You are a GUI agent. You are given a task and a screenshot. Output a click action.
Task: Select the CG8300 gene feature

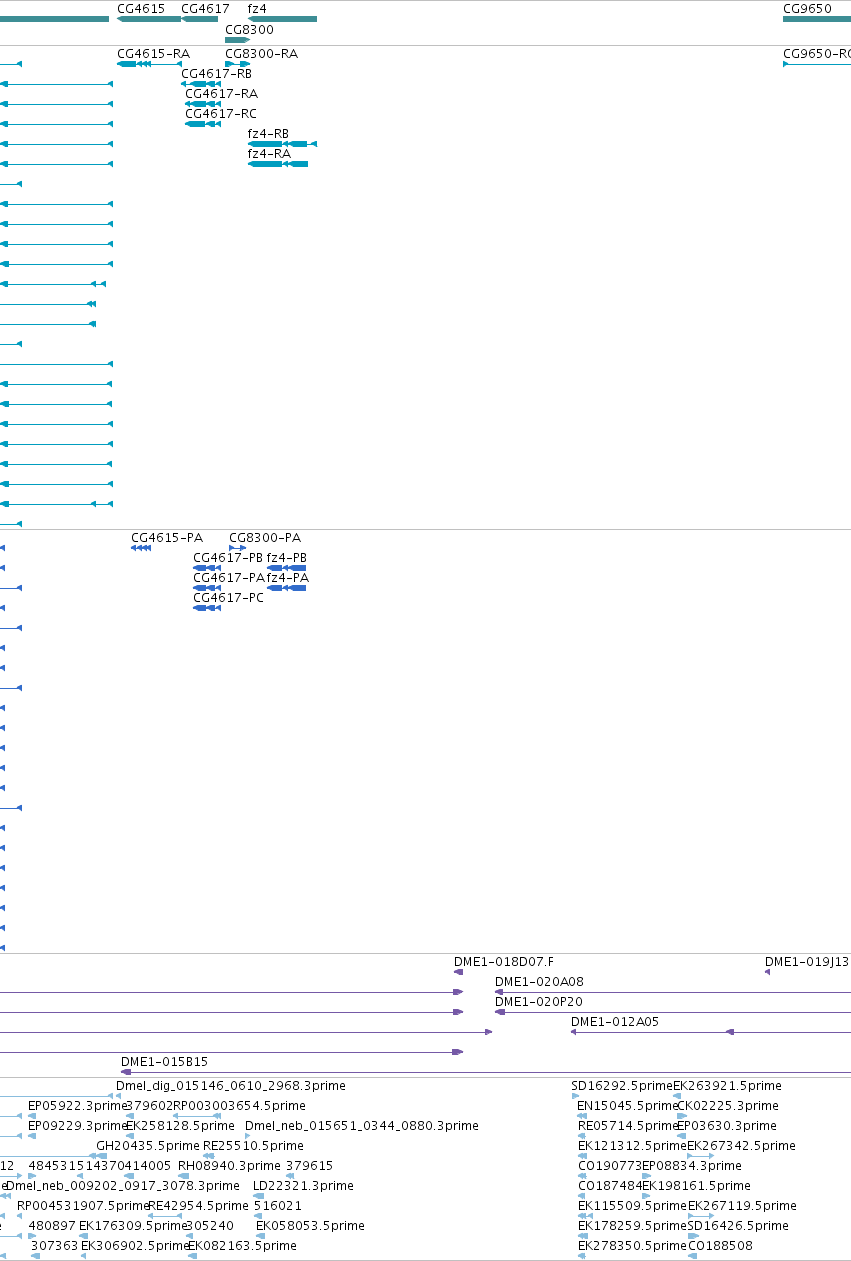tap(237, 40)
